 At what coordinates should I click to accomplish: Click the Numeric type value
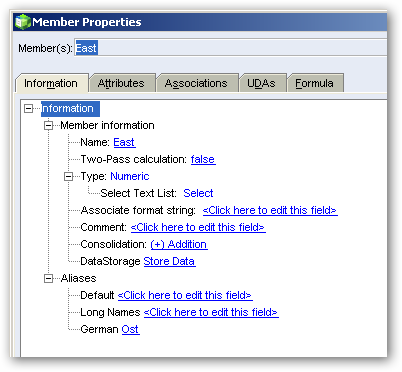130,177
